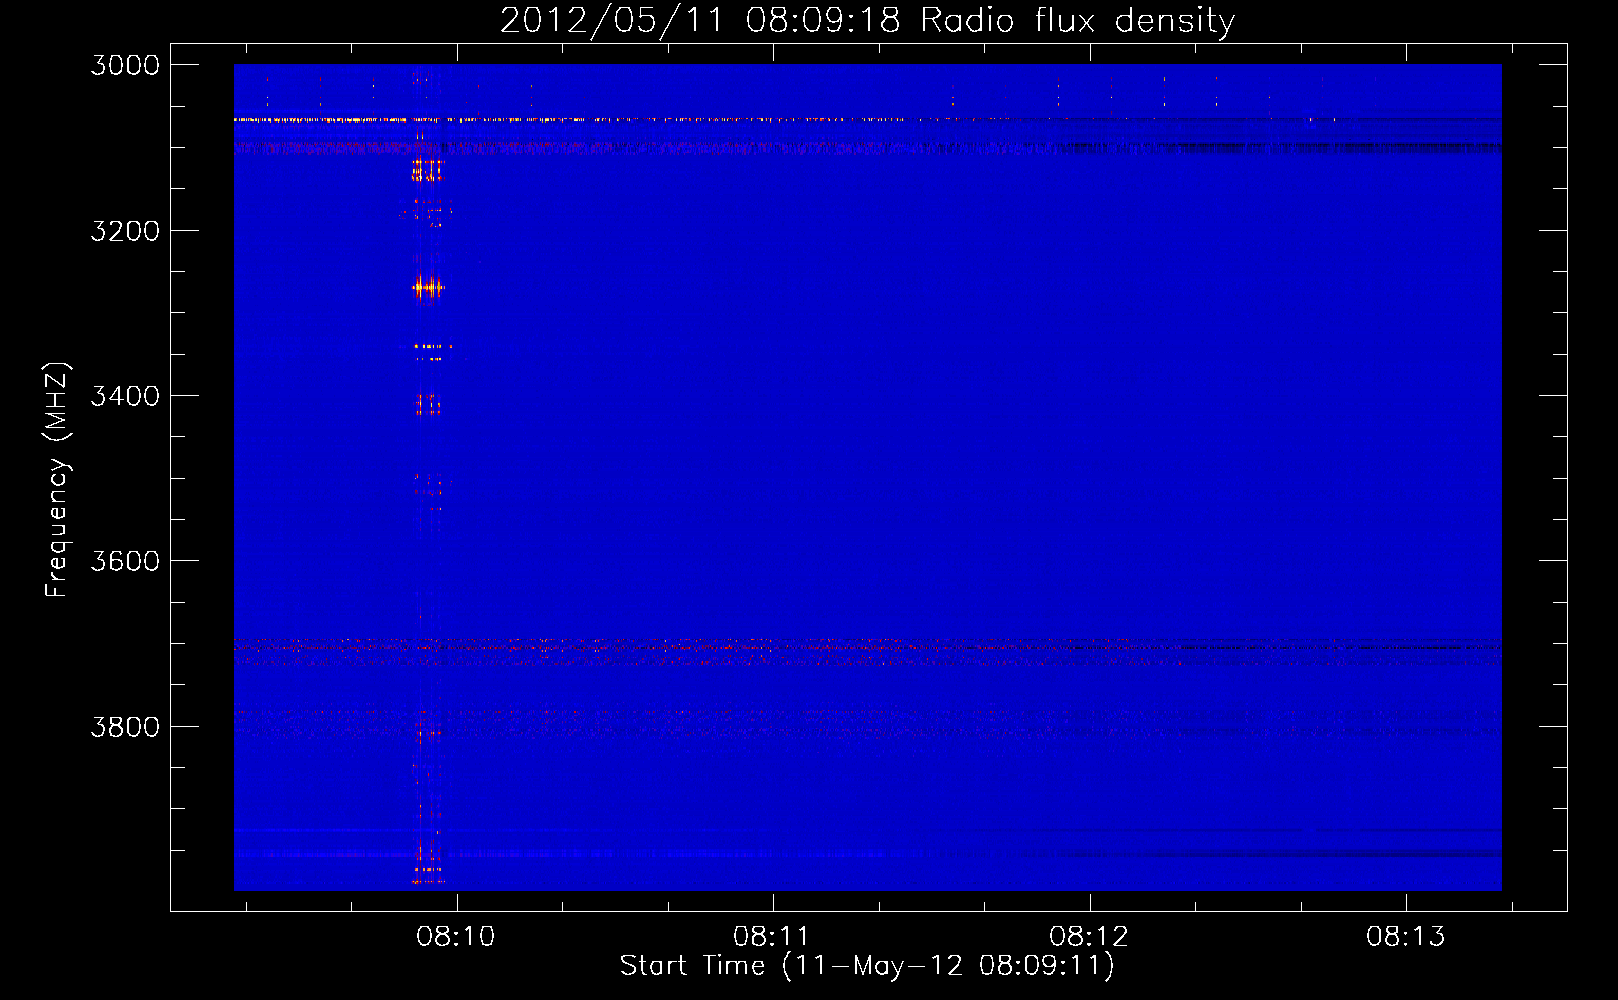Click the 08:12 time axis label

click(1089, 937)
